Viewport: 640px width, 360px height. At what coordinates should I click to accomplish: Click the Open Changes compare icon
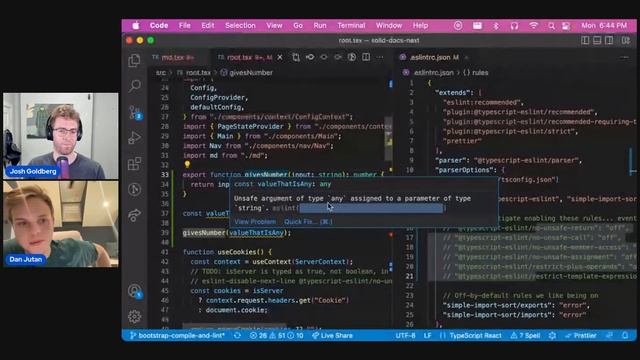click(296, 57)
